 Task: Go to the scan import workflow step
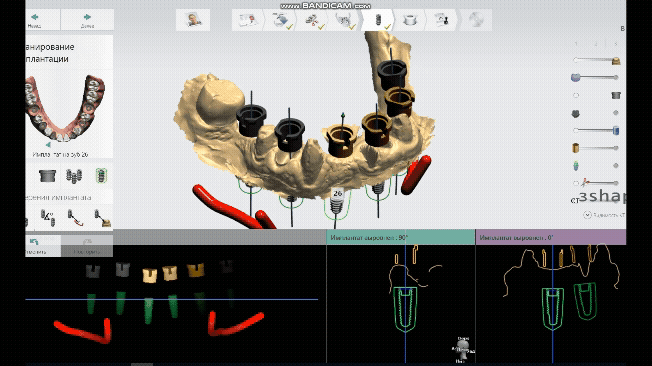point(282,20)
